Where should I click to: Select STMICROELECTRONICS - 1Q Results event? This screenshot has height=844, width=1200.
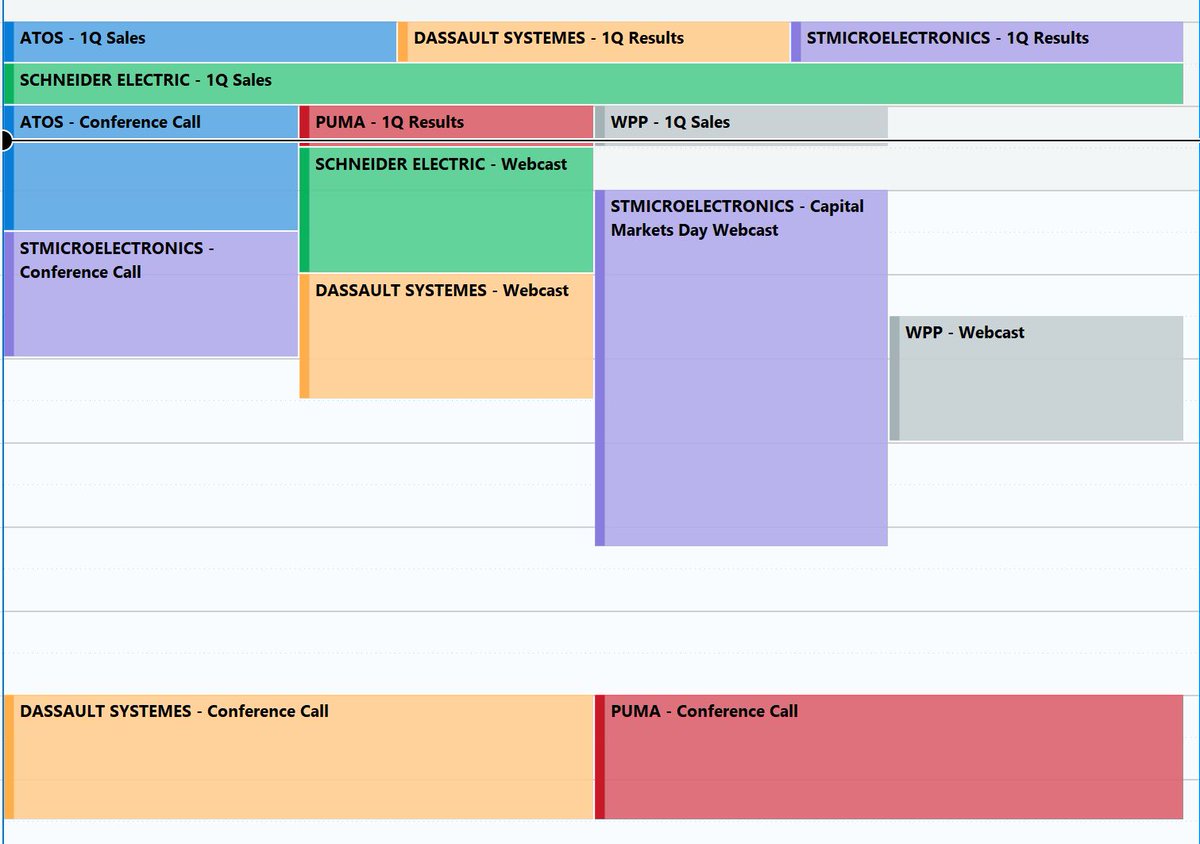click(x=987, y=42)
